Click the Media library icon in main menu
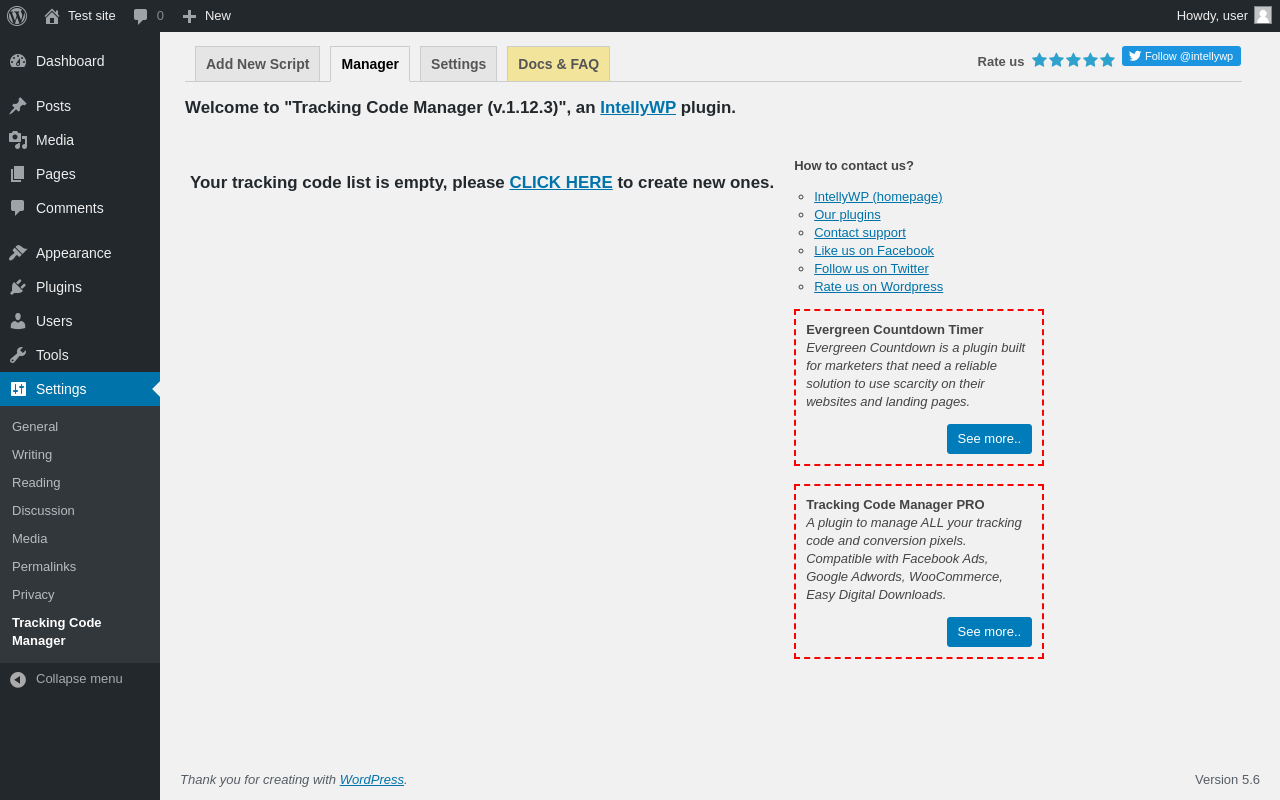This screenshot has width=1280, height=800. [x=18, y=140]
